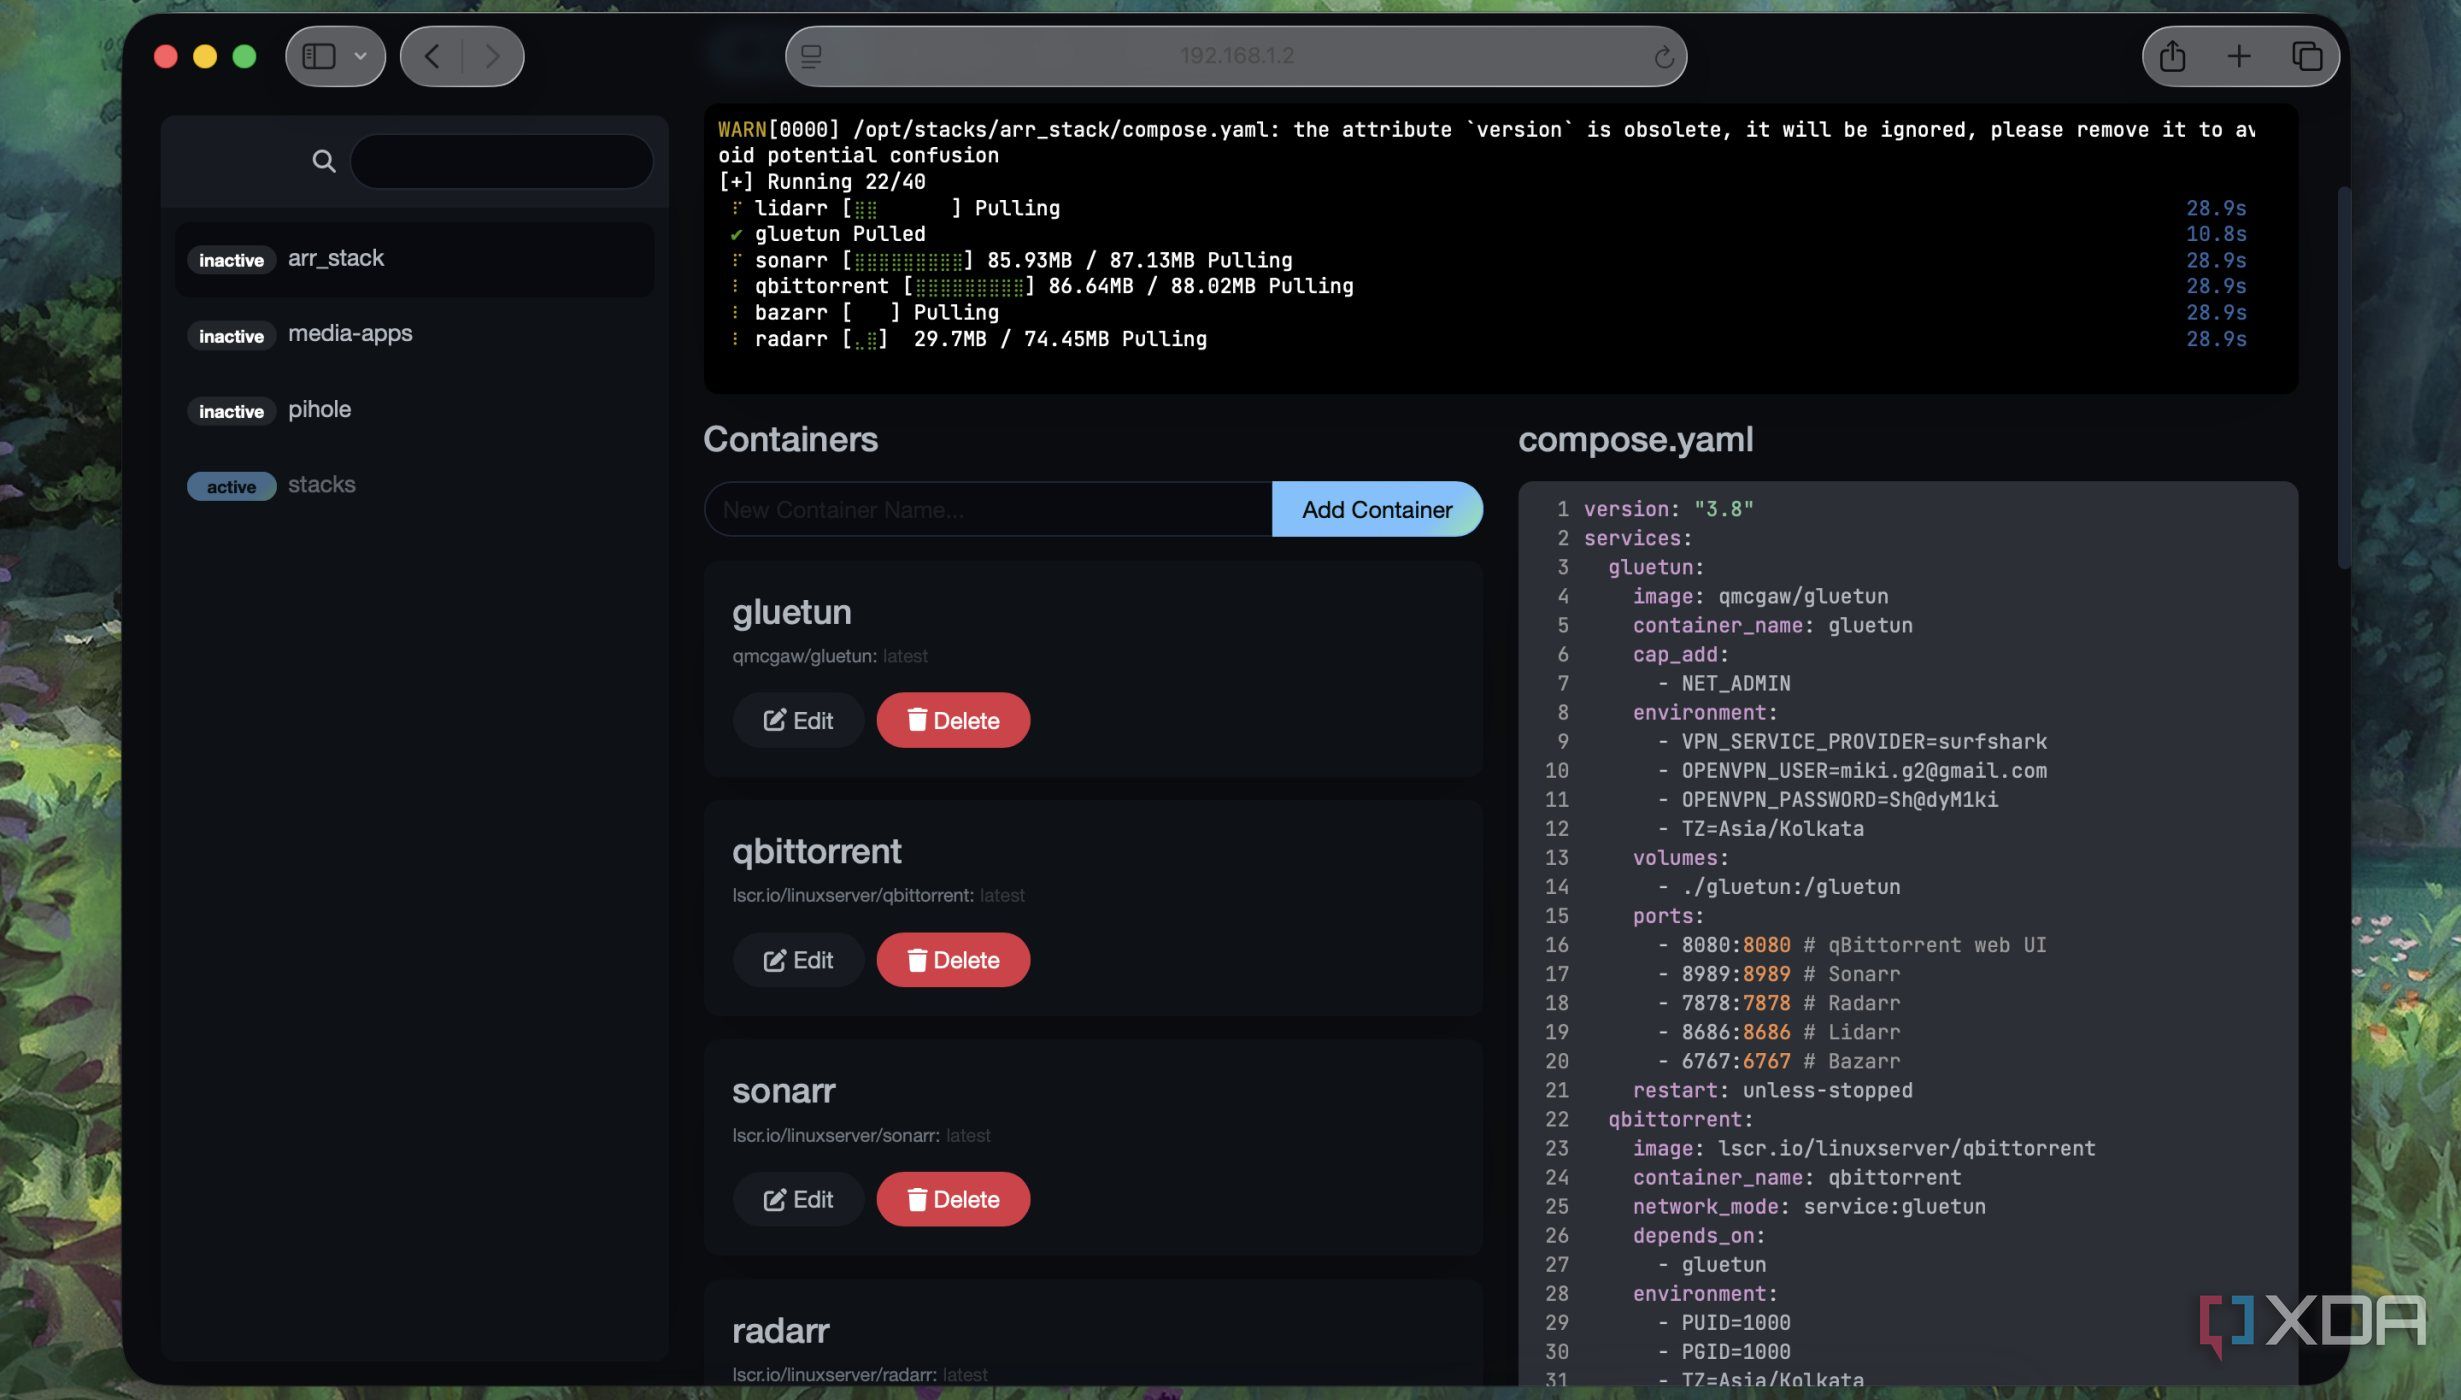This screenshot has width=2461, height=1400.
Task: Click the compose.yaml heading
Action: [x=1635, y=439]
